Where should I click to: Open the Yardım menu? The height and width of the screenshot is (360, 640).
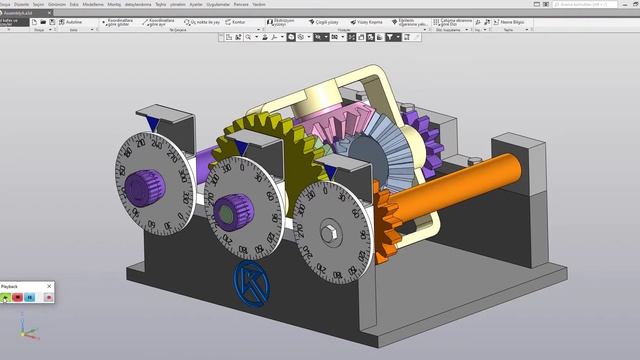click(x=259, y=4)
